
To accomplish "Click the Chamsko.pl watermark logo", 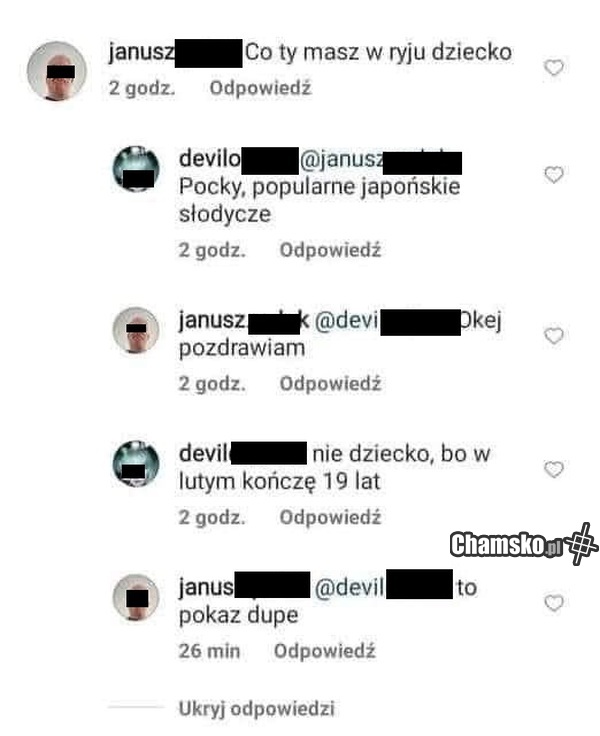I will [524, 544].
